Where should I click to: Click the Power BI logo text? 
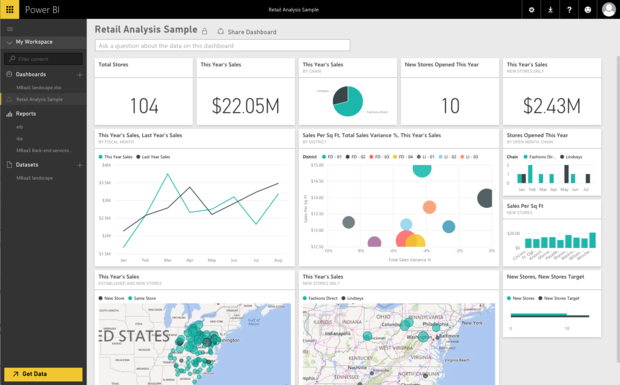[42, 10]
